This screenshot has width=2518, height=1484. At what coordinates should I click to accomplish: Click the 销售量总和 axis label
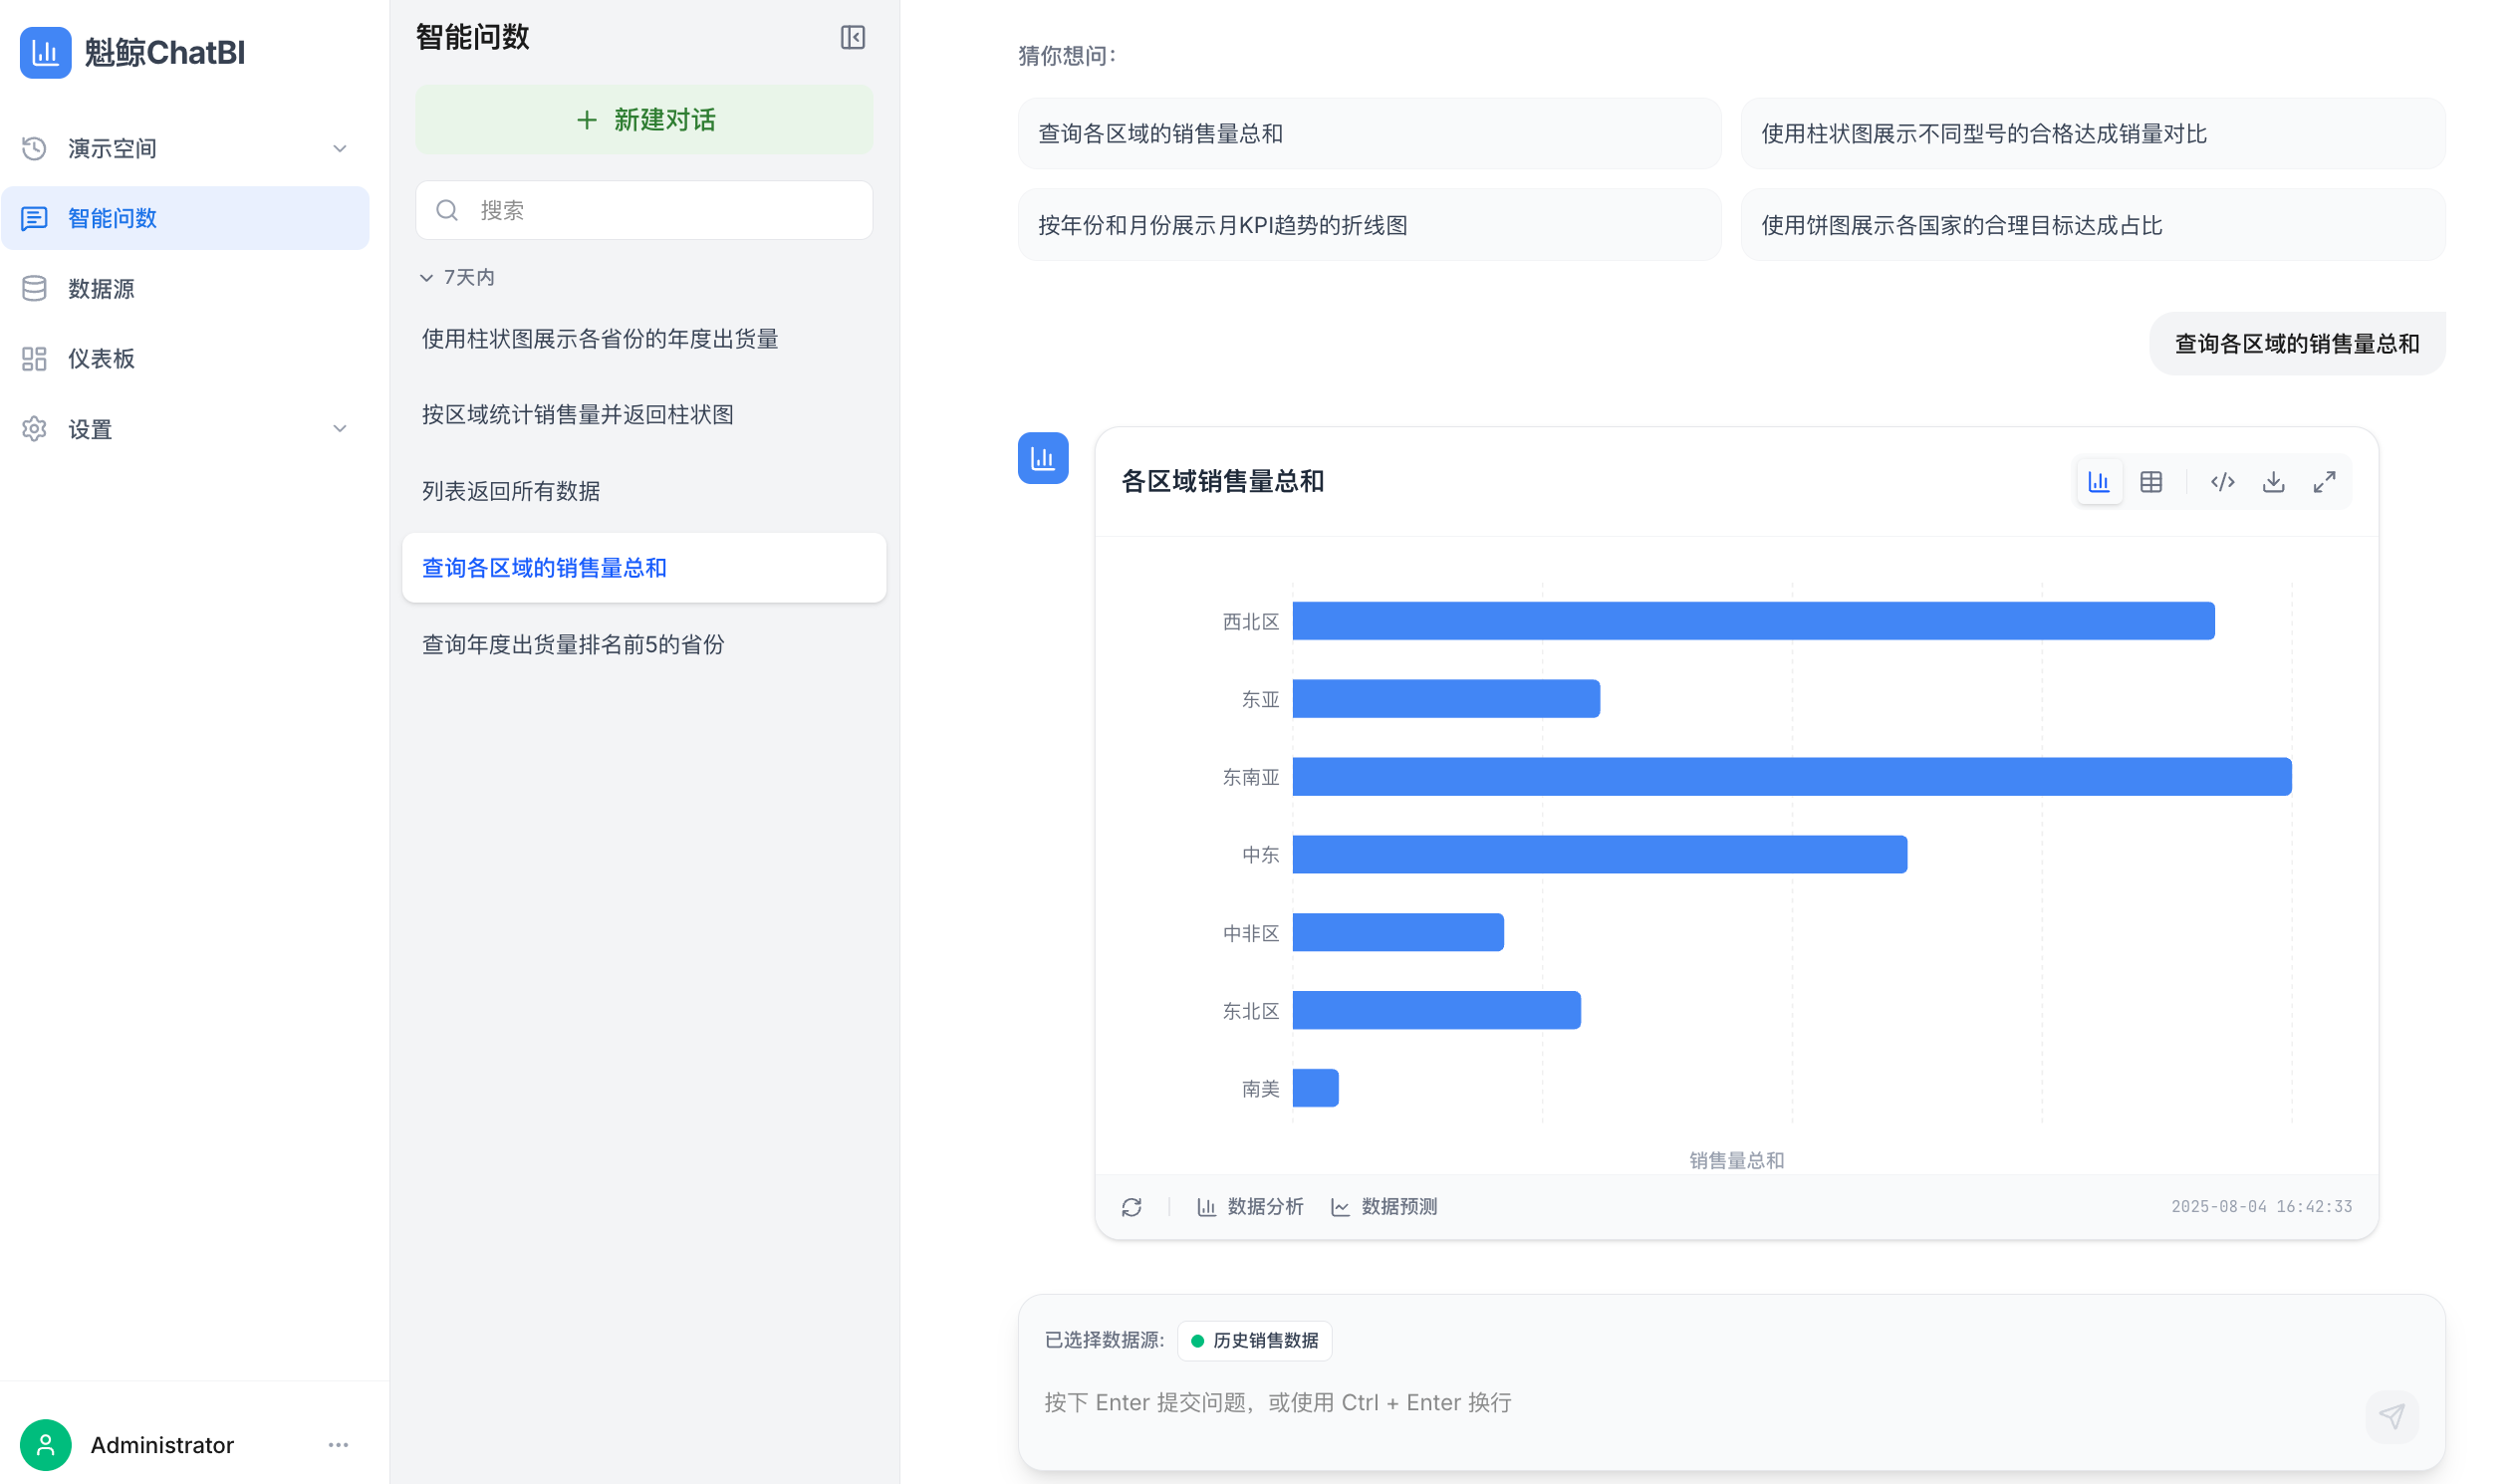click(x=1736, y=1160)
